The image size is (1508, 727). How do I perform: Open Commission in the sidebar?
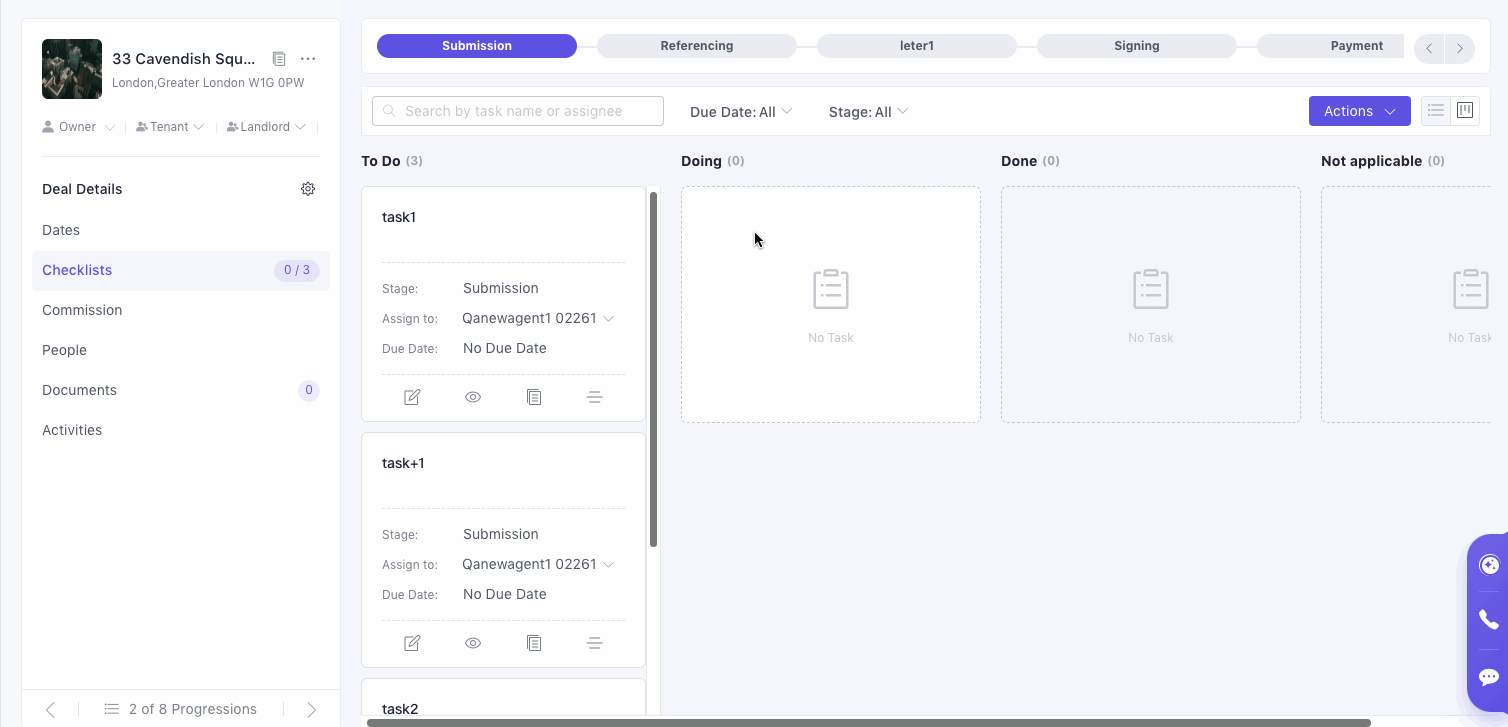tap(82, 310)
